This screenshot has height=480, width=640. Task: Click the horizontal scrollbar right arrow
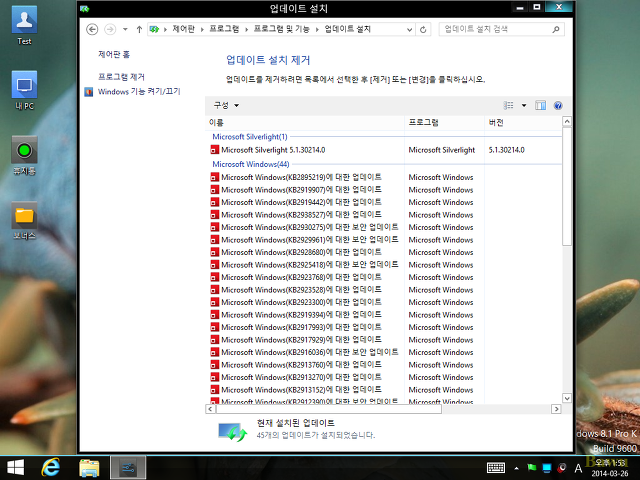click(556, 409)
